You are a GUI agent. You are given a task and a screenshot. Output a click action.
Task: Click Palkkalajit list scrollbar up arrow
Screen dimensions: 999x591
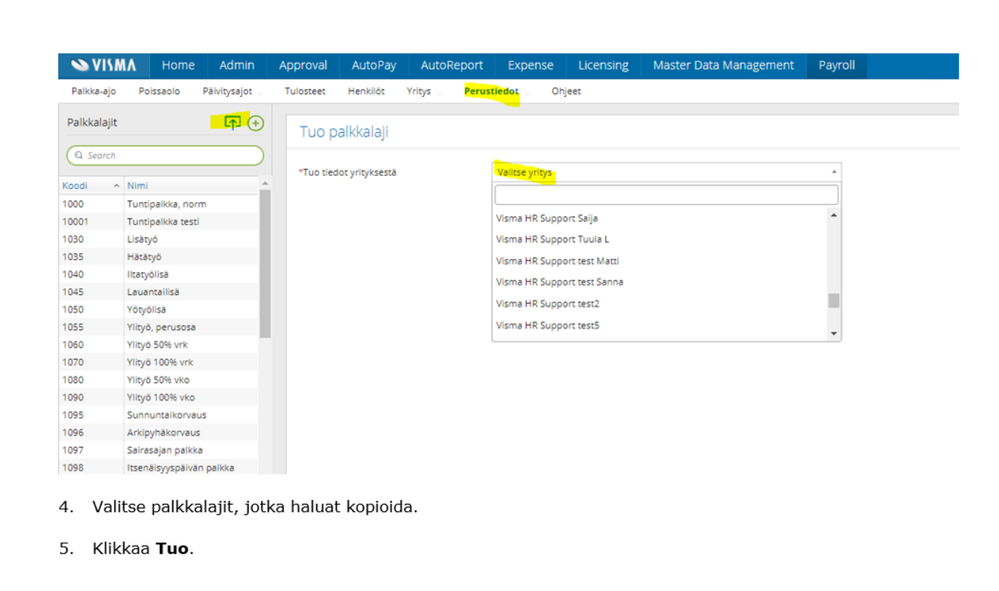point(265,184)
